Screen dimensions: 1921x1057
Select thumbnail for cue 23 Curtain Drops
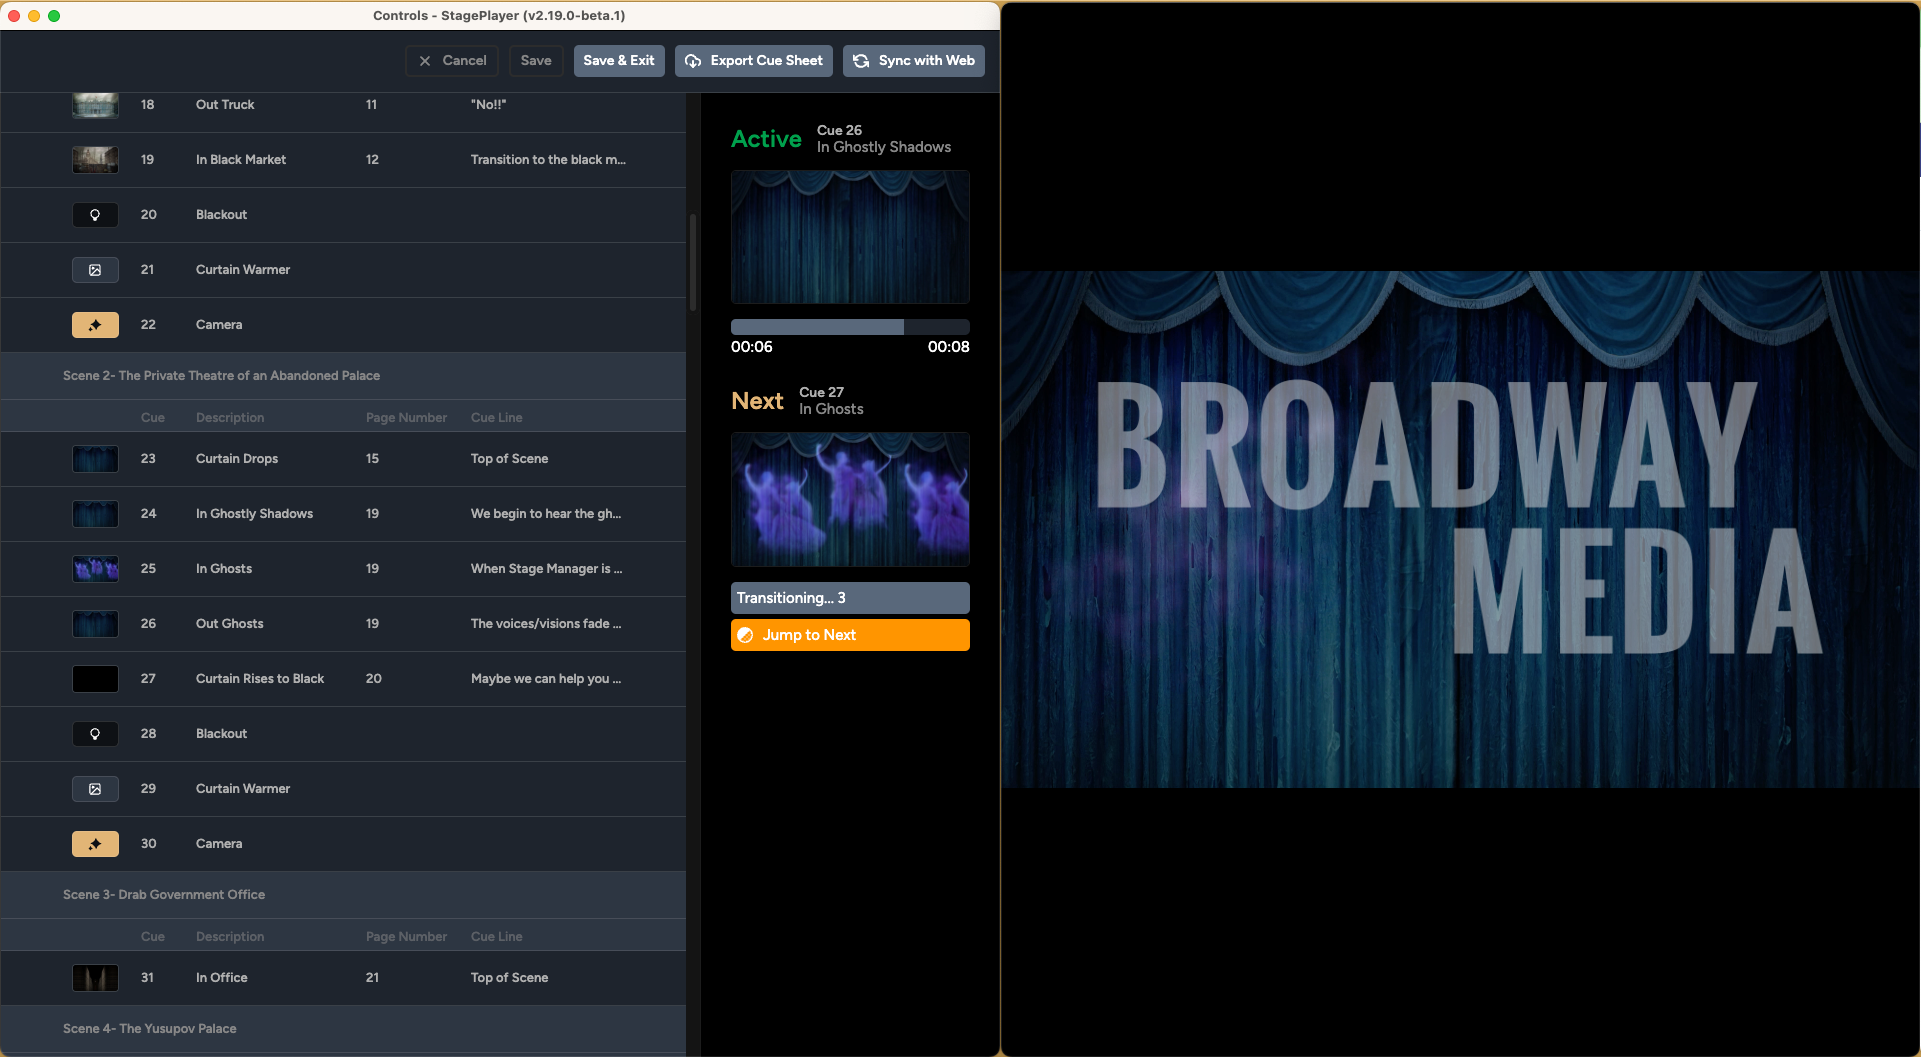coord(95,459)
